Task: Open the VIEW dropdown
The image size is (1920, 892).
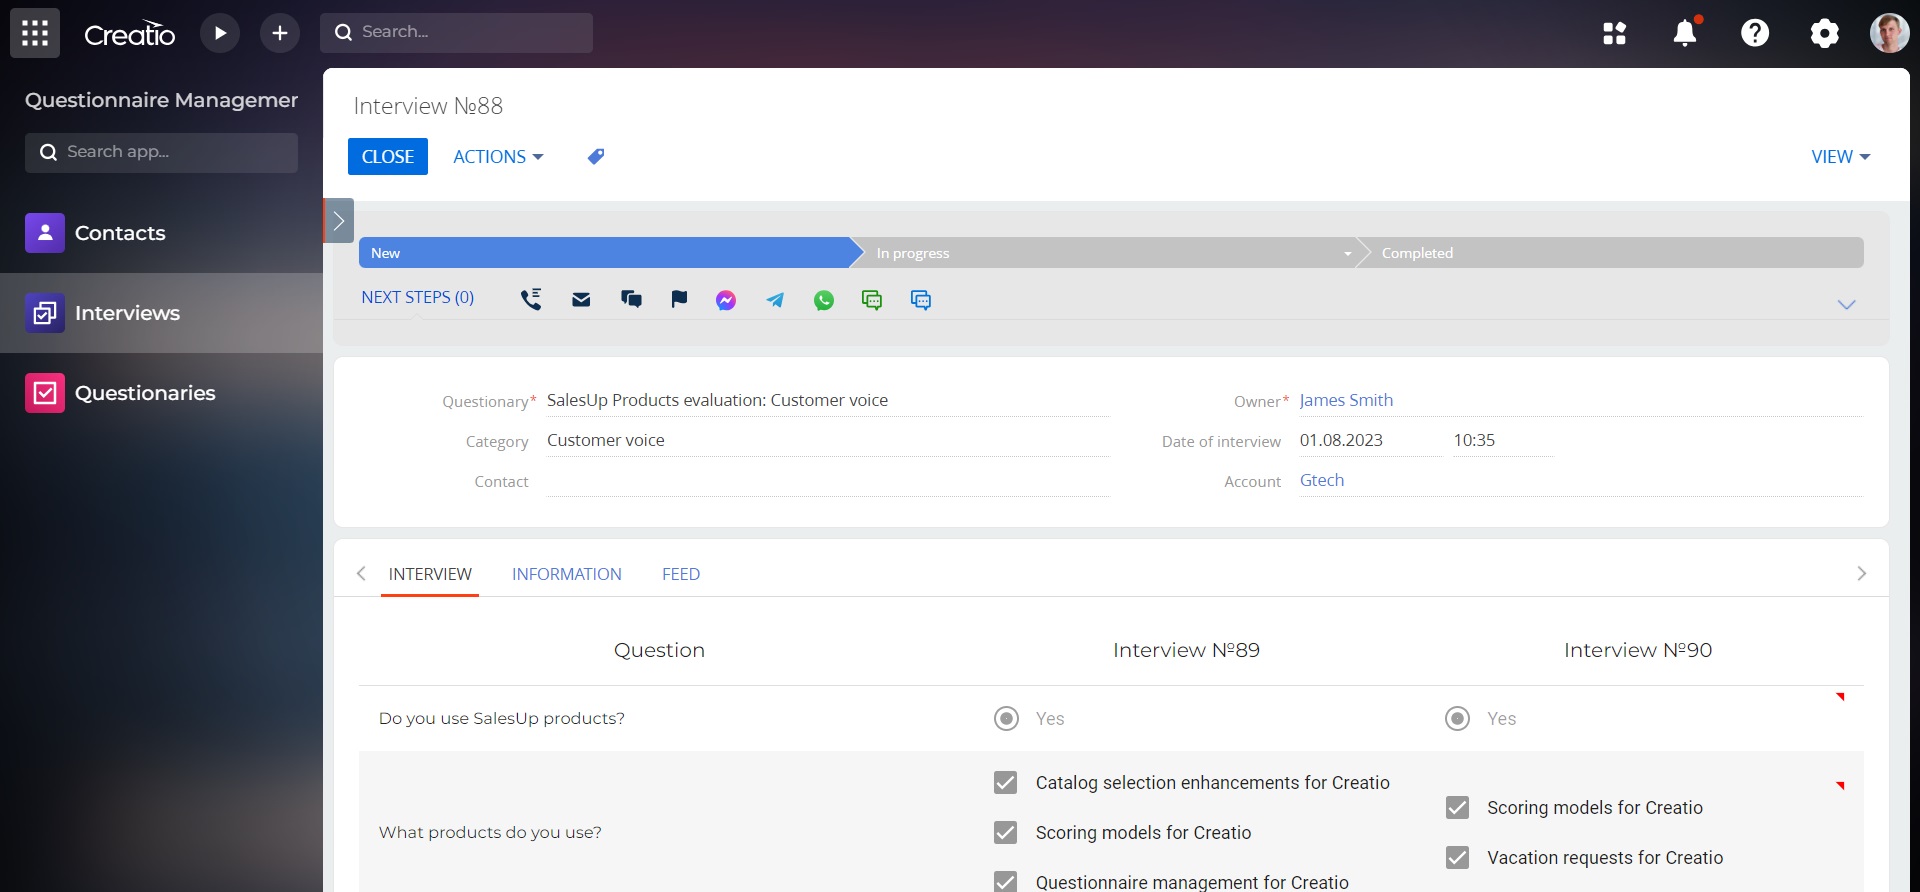Action: (1840, 156)
